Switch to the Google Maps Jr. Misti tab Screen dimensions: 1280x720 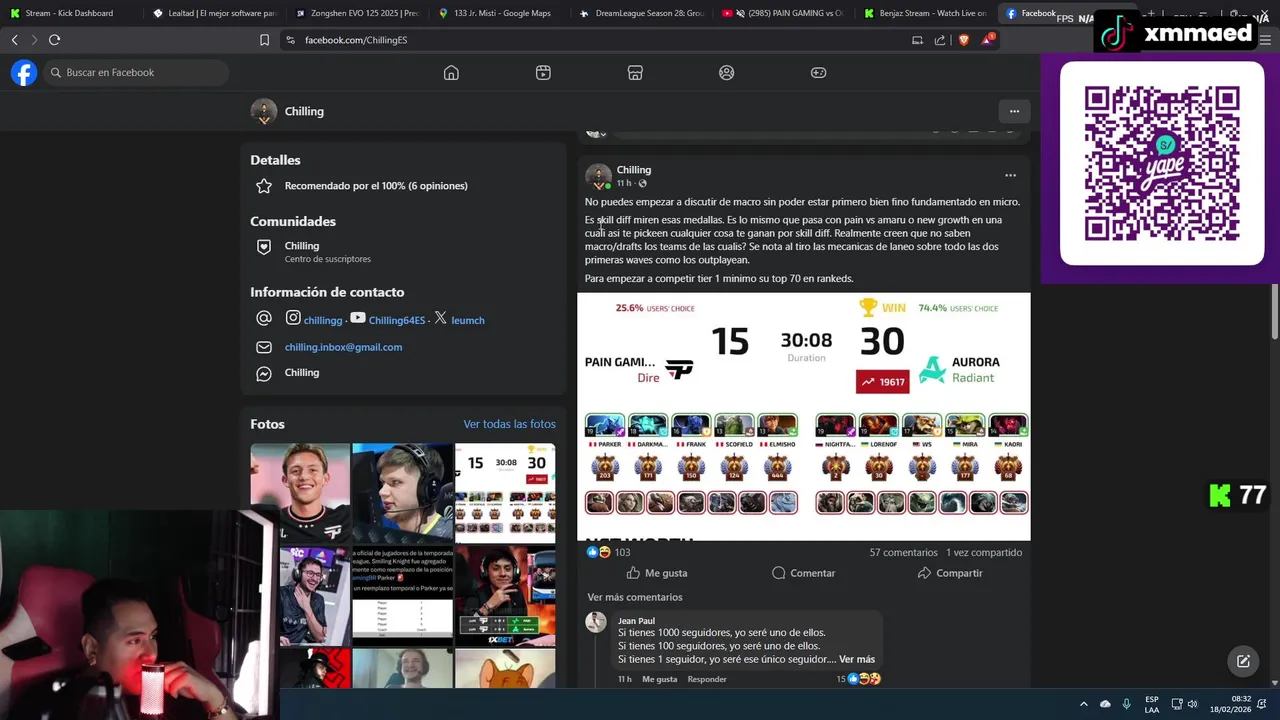click(x=500, y=13)
